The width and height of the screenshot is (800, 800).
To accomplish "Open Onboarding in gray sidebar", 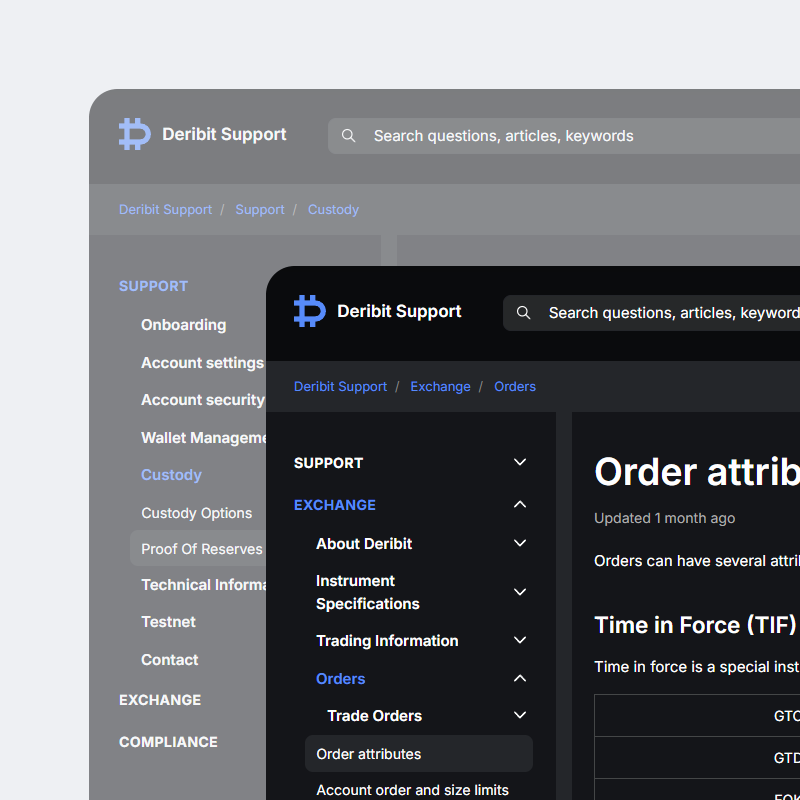I will pos(183,325).
